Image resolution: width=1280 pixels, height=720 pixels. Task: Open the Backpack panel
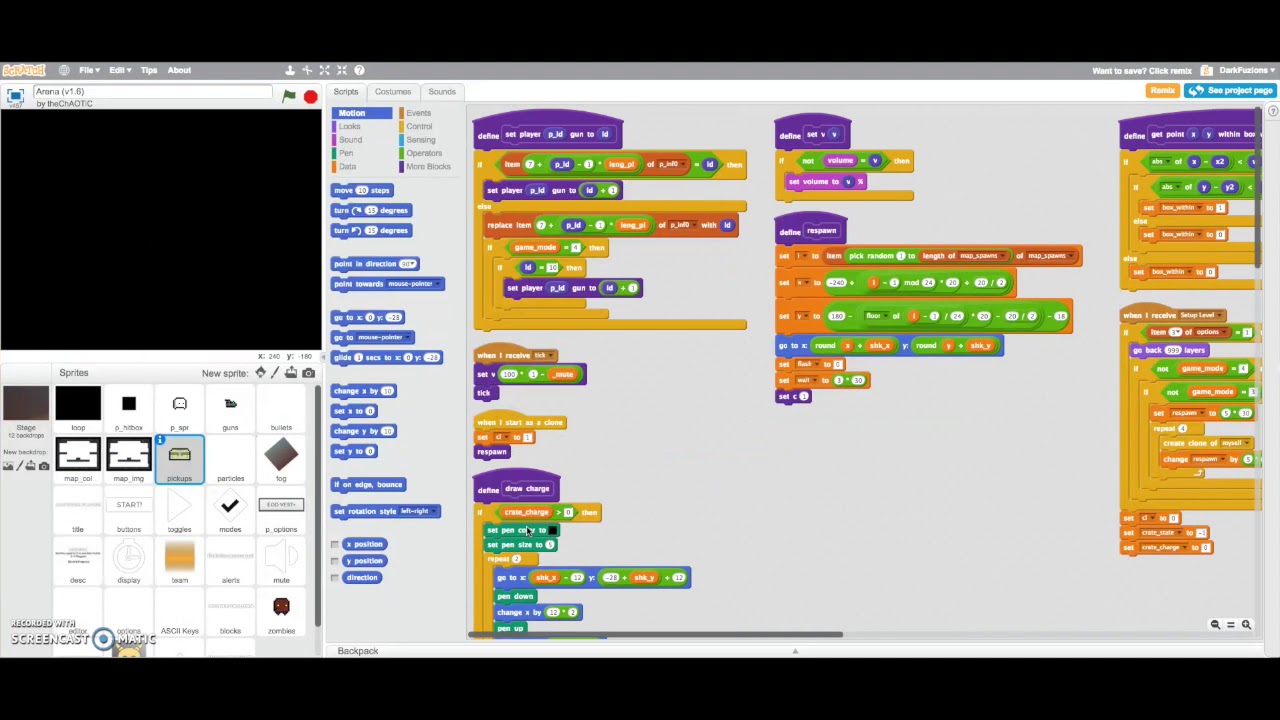[357, 651]
